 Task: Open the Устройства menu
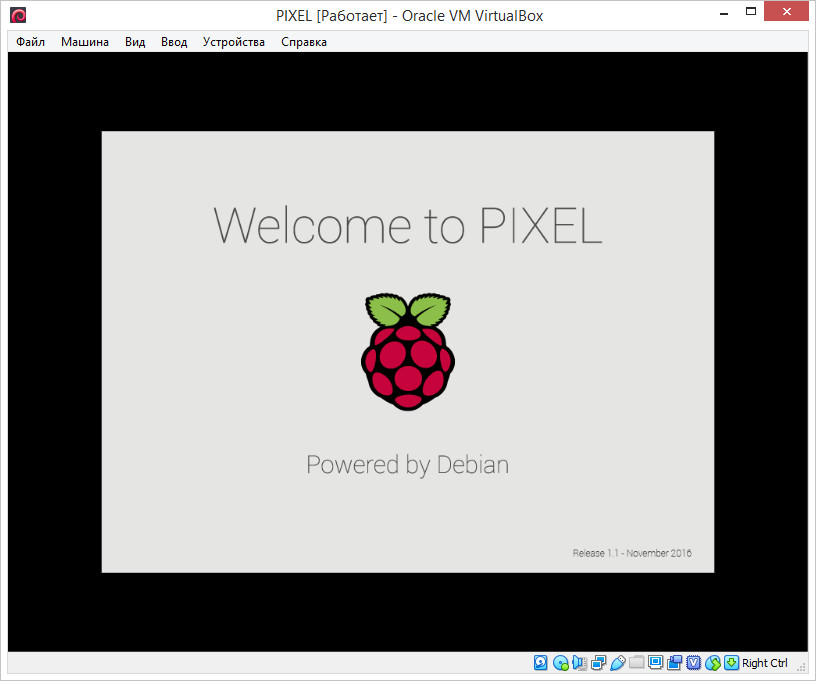pos(234,42)
